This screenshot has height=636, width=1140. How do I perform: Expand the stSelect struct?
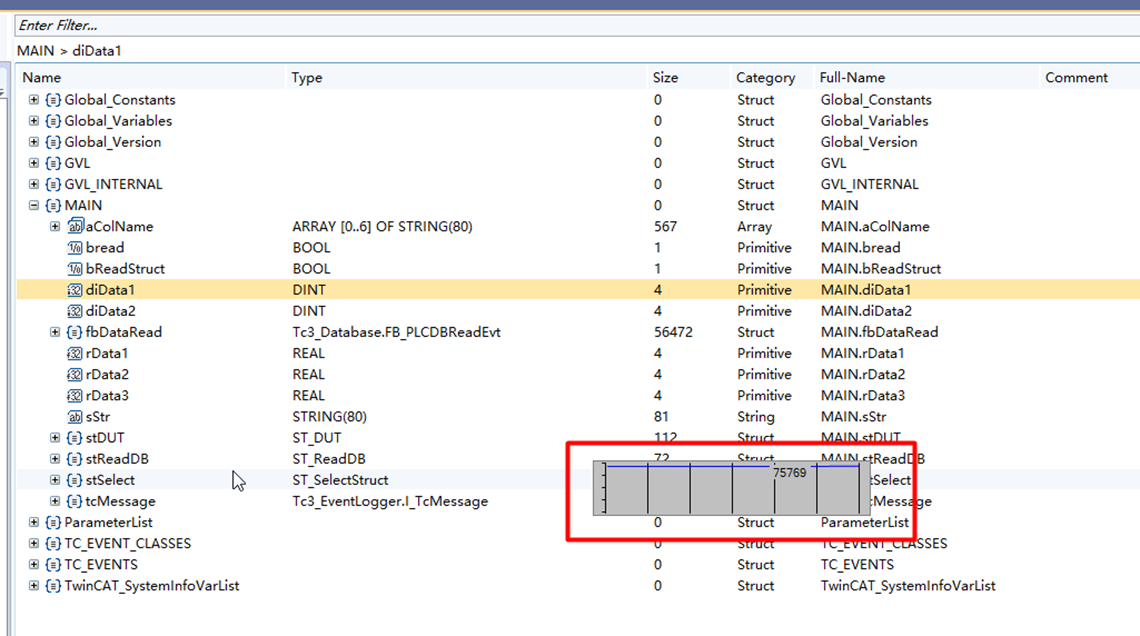coord(55,480)
